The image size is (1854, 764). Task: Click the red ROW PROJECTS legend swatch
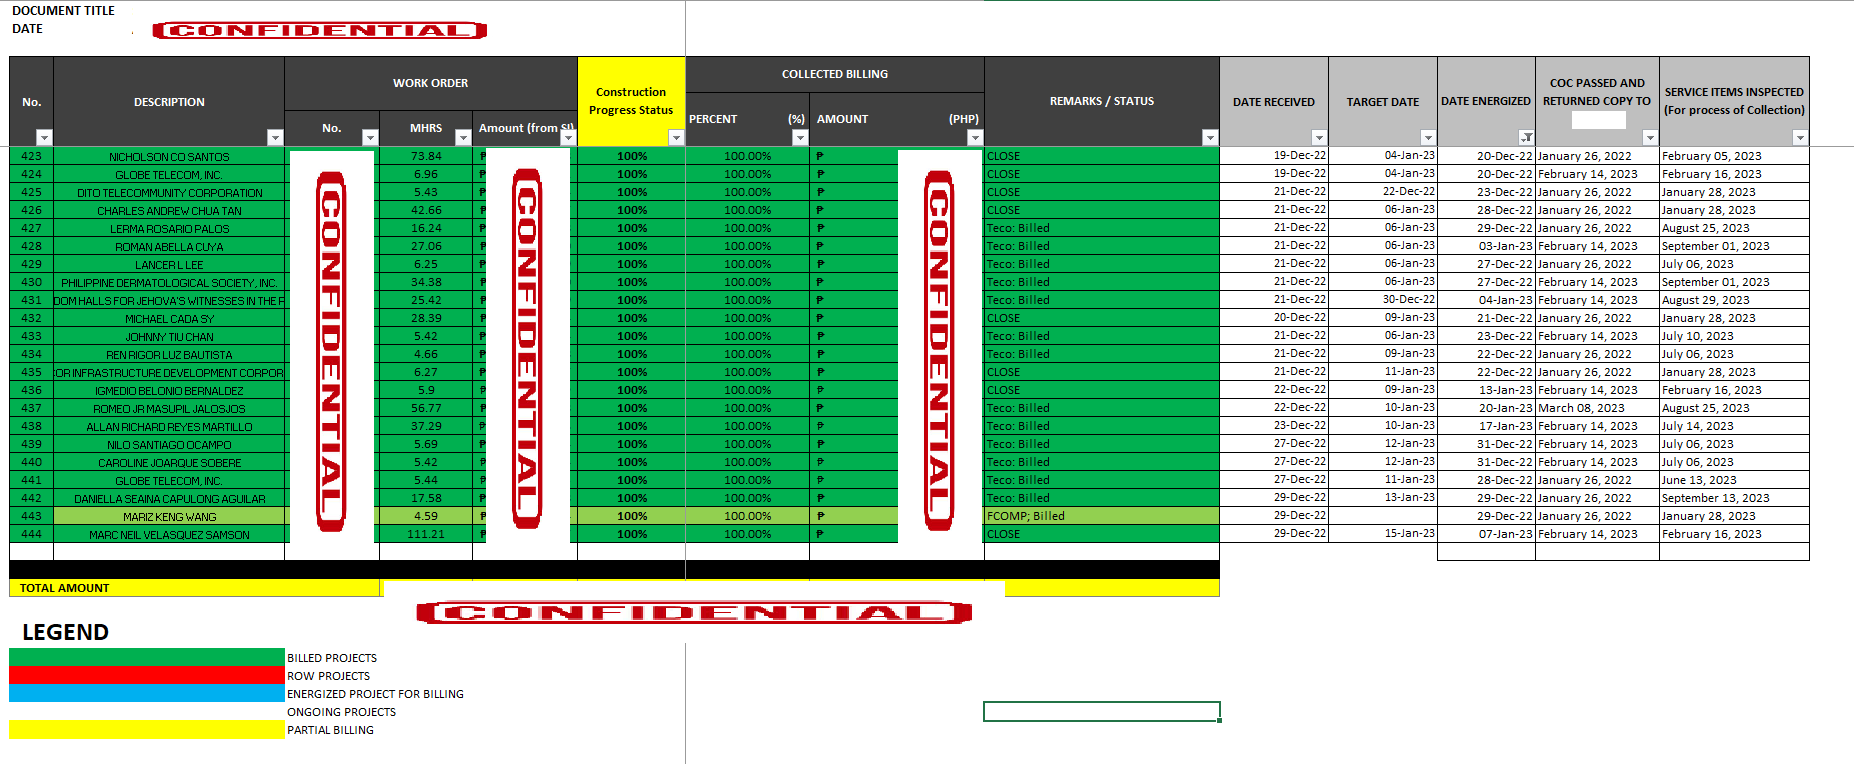pos(147,675)
